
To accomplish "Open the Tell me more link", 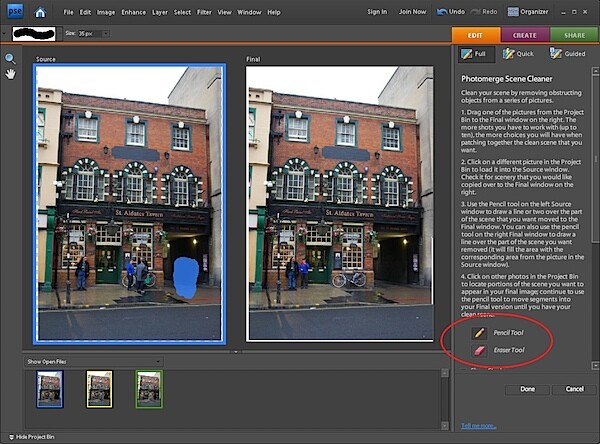I will click(x=478, y=426).
